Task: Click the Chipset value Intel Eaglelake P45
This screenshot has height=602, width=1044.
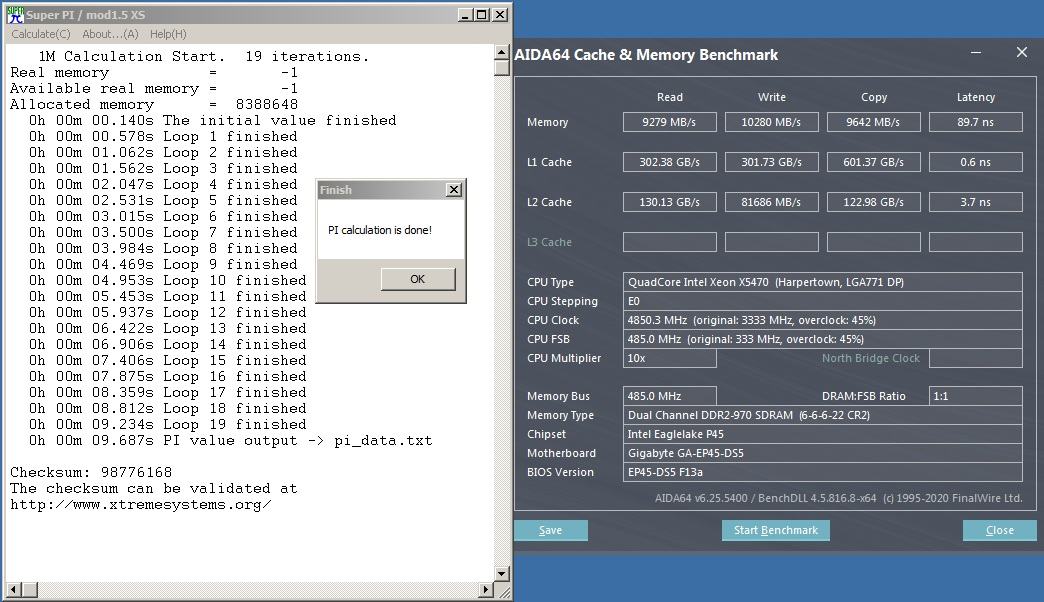Action: coord(823,434)
